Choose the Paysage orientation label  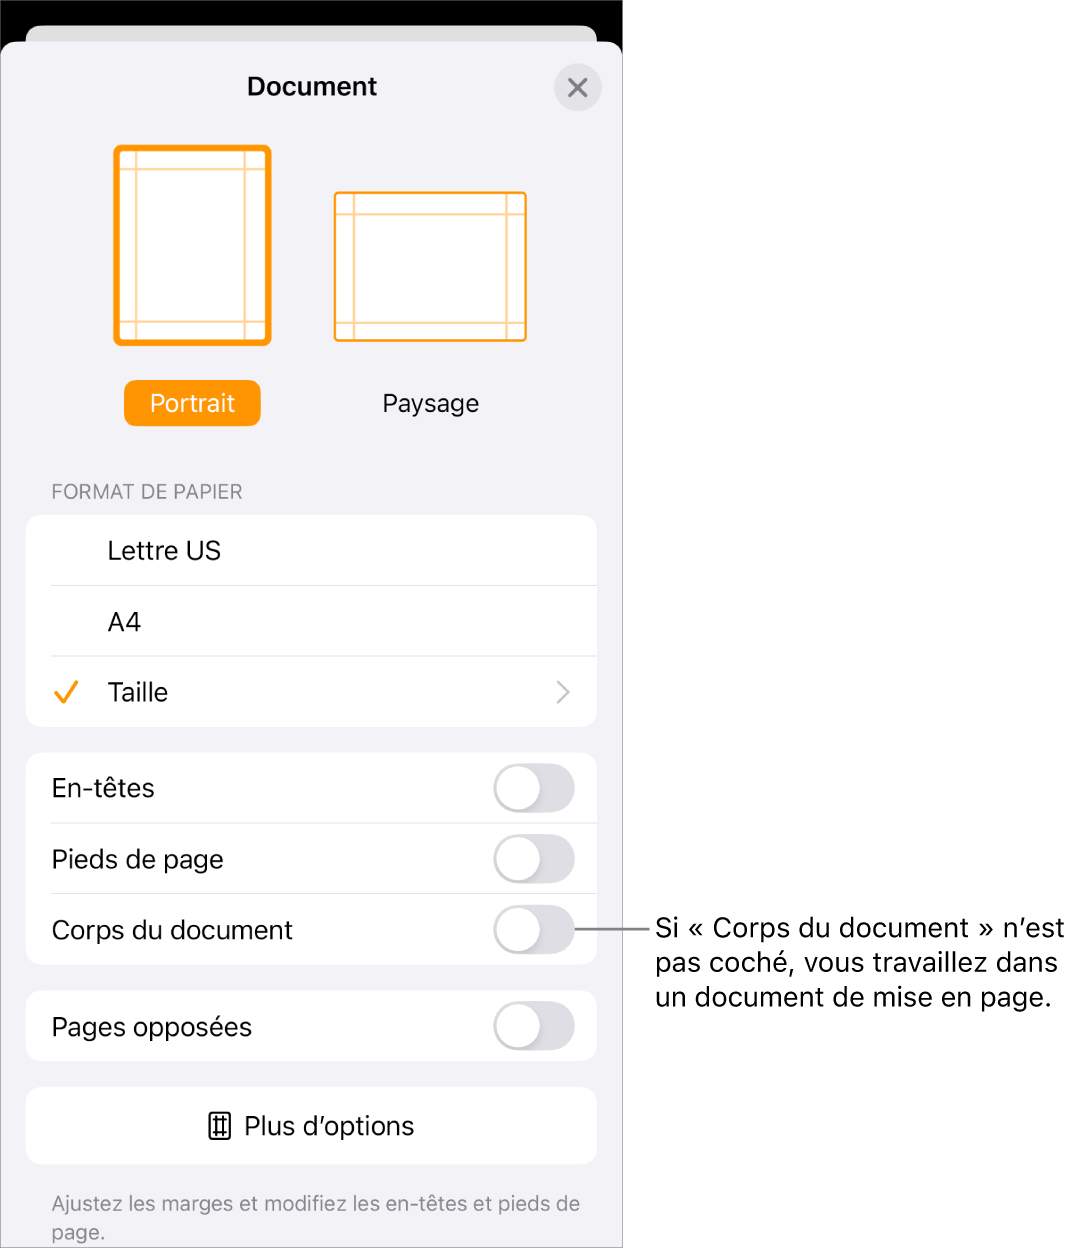pos(431,403)
